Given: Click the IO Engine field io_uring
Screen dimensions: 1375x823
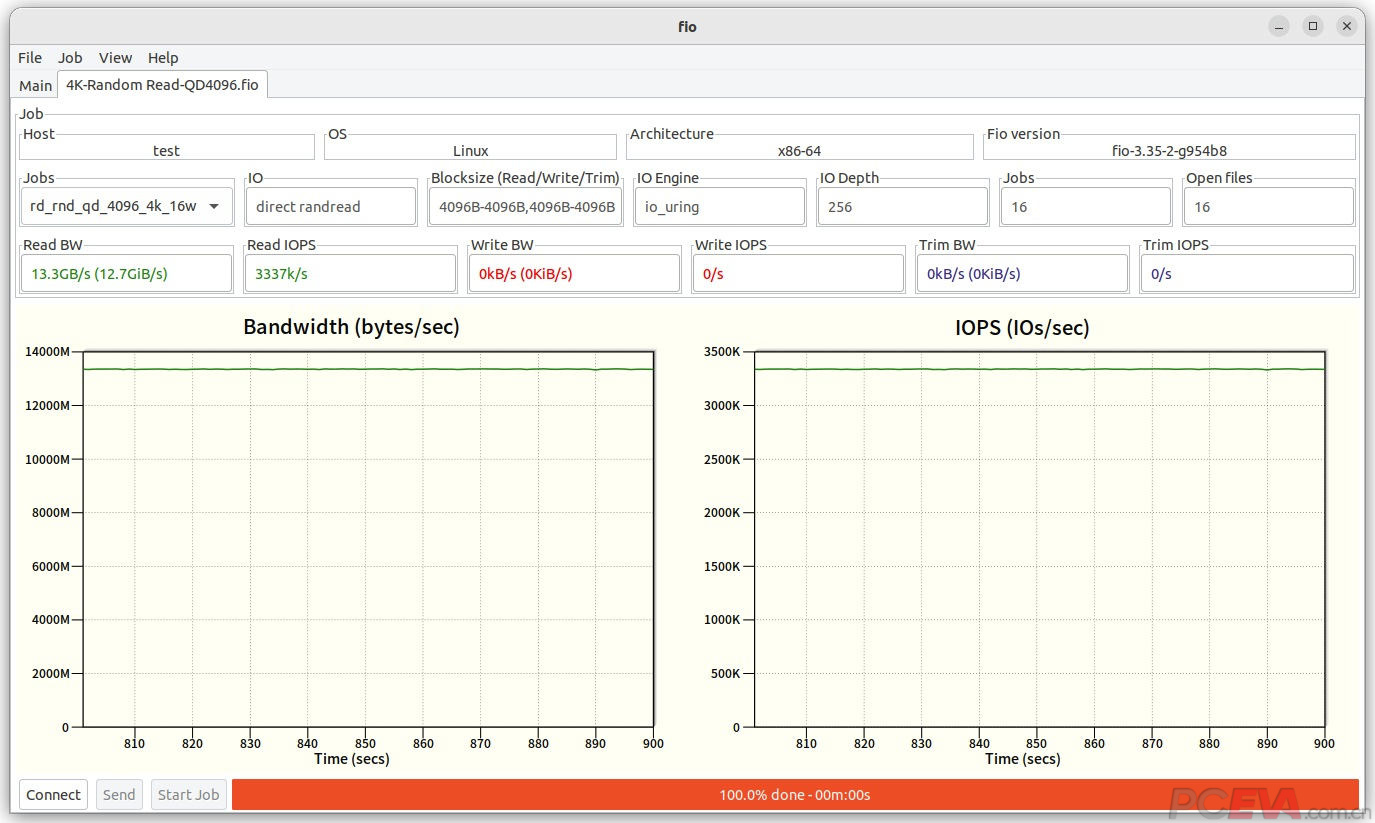Looking at the screenshot, I should [720, 207].
